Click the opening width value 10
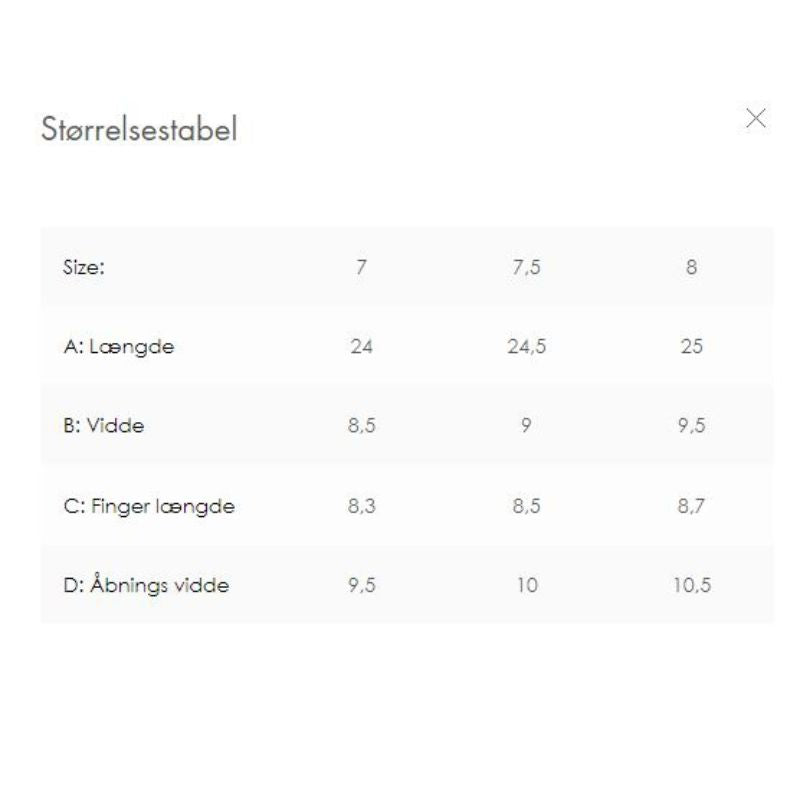This screenshot has height=800, width=800. tap(527, 585)
